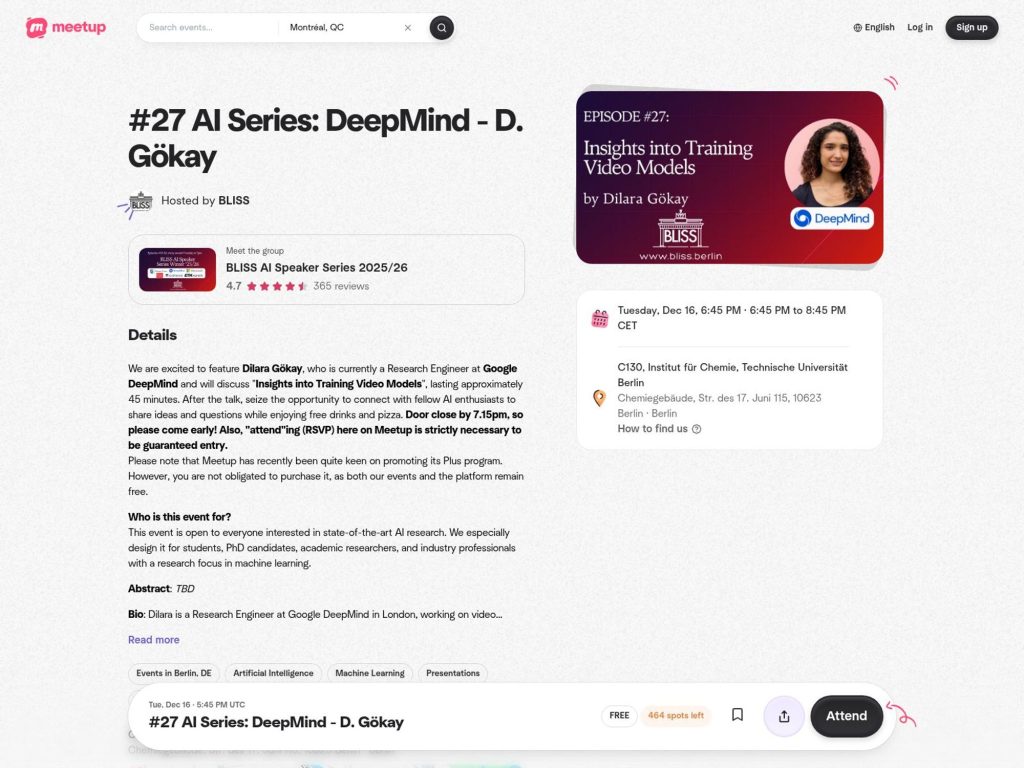Click the globe language icon

pos(857,27)
